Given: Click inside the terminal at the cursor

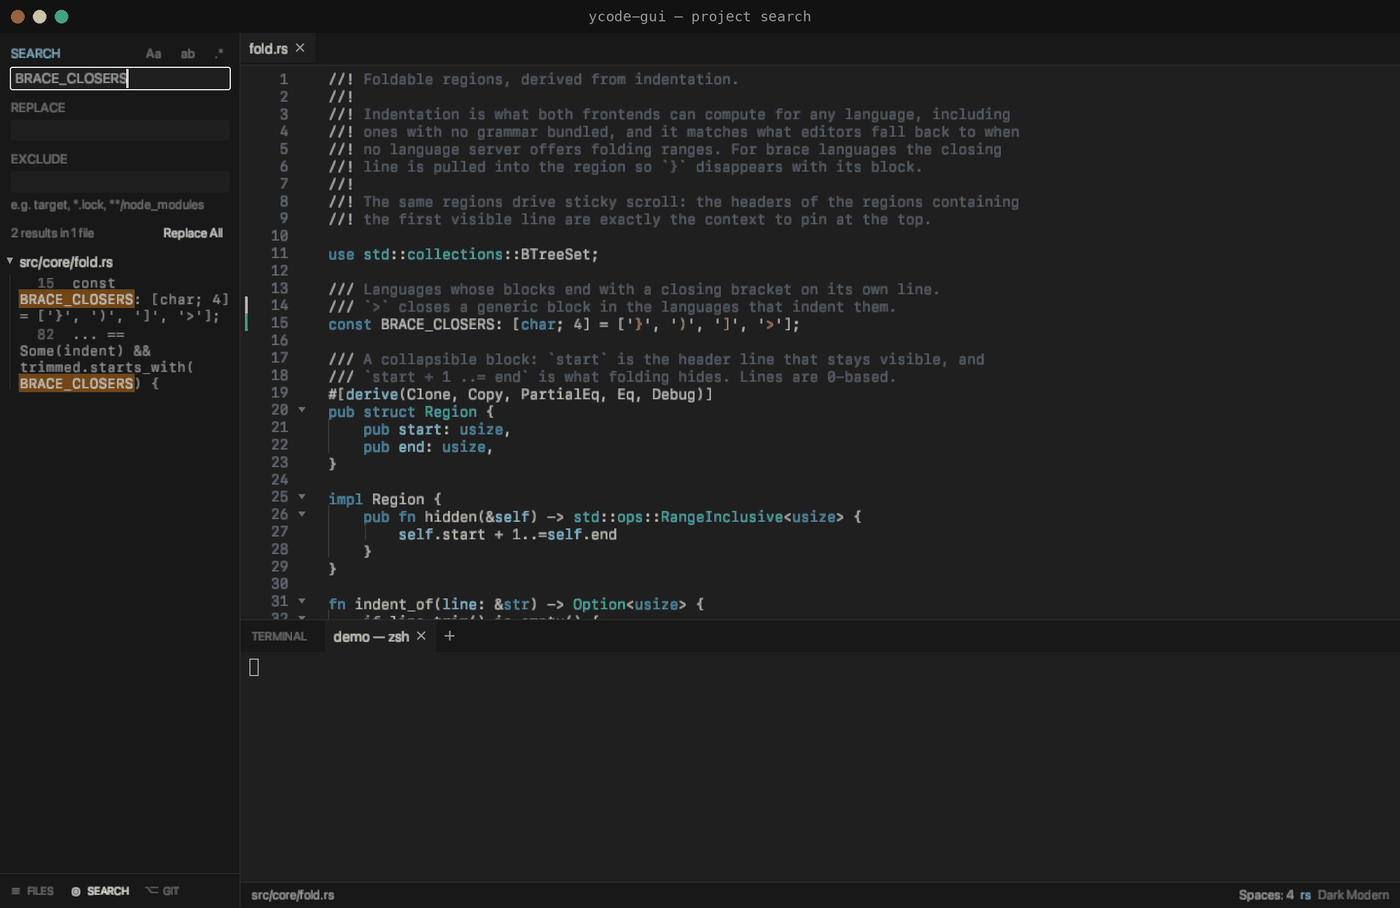Looking at the screenshot, I should click(x=254, y=667).
